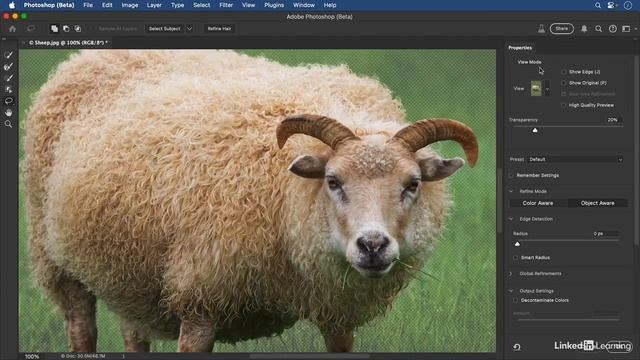Open the Help menu
The height and width of the screenshot is (360, 640).
coord(330,5)
